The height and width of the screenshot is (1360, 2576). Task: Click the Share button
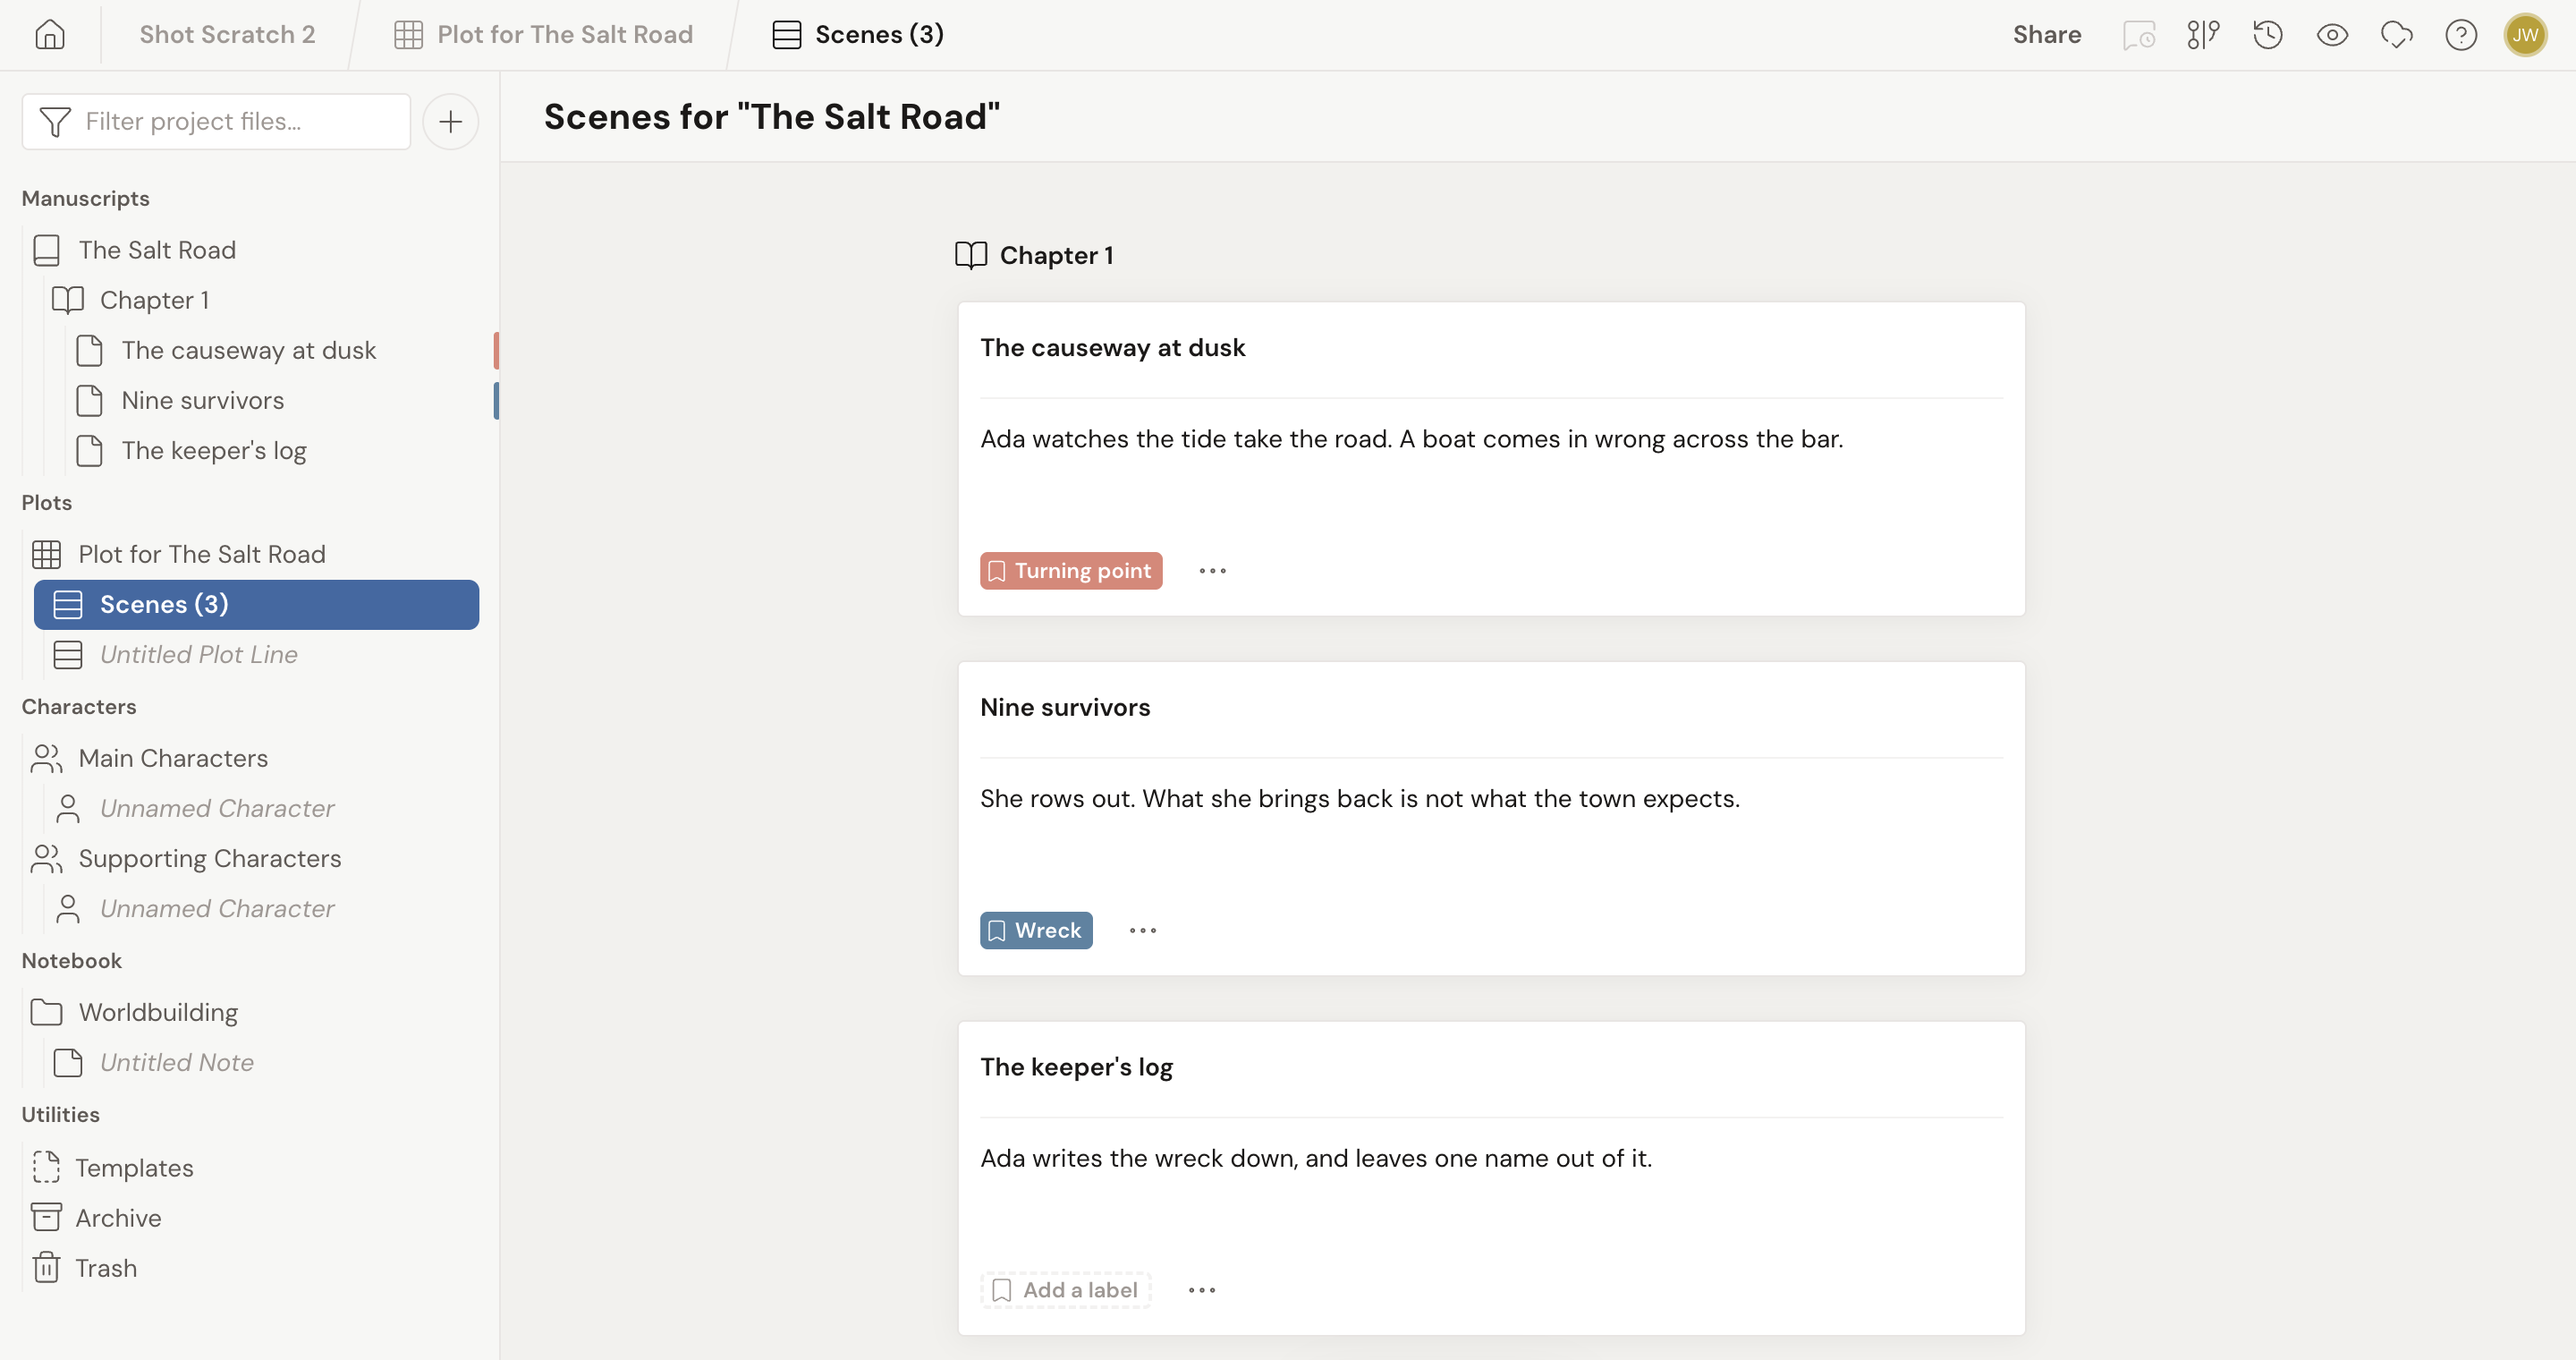tap(2046, 35)
